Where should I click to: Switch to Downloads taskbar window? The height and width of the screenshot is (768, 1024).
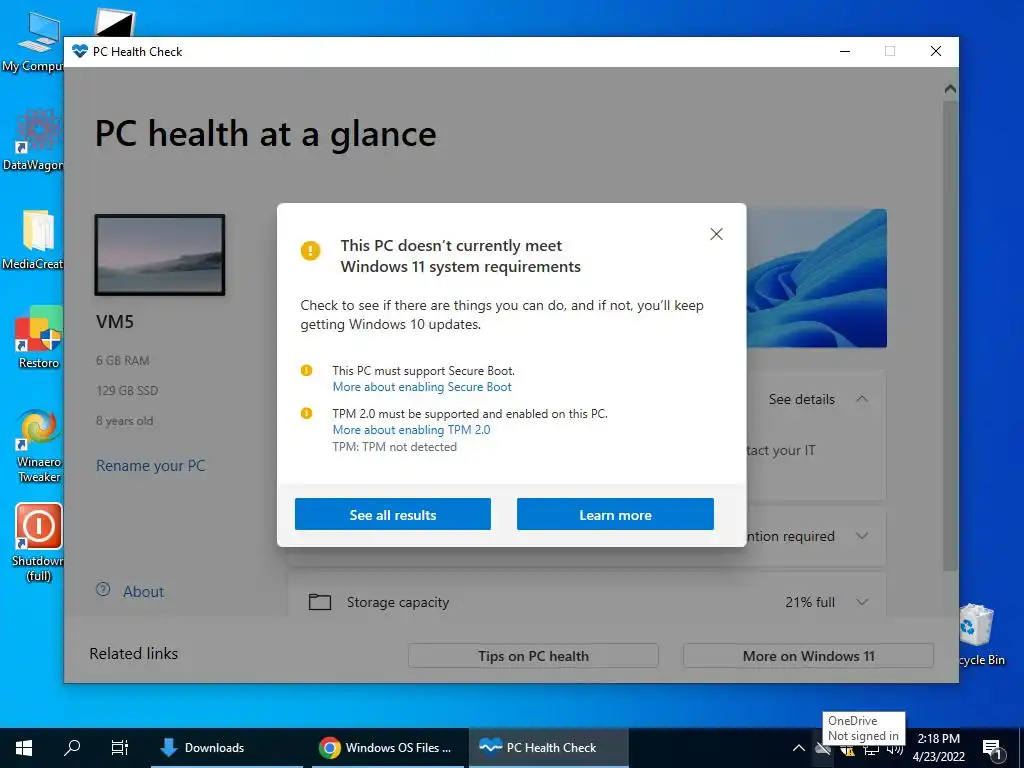coord(227,748)
